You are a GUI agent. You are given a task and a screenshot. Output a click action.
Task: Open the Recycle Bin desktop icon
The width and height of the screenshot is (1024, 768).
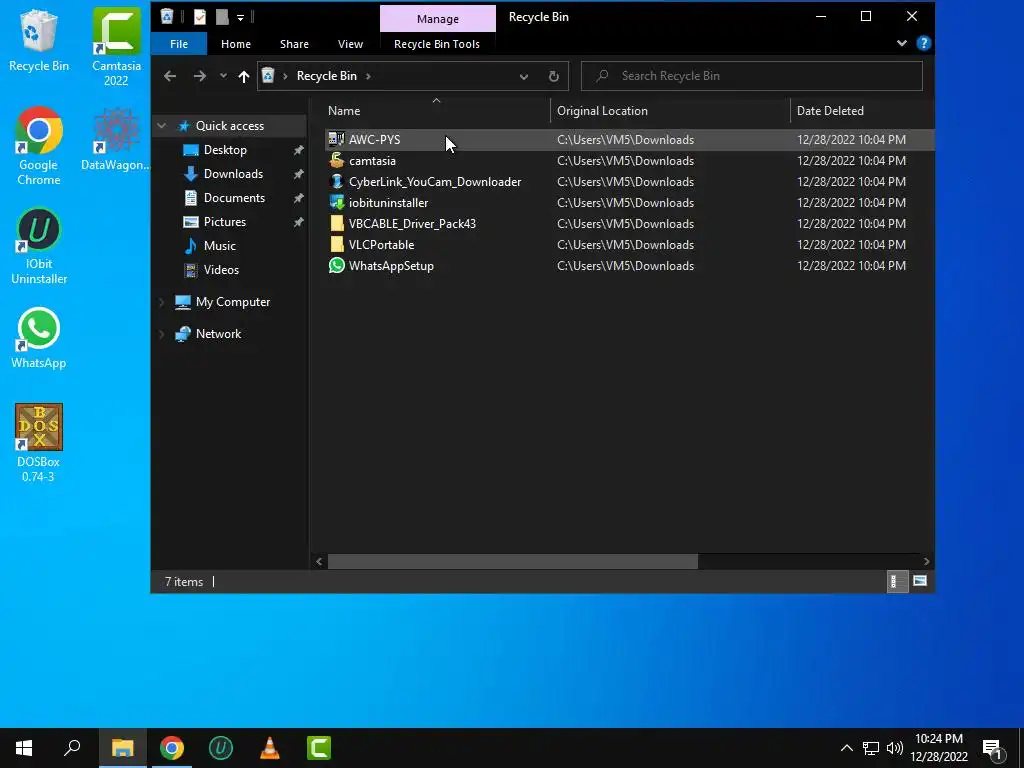(x=39, y=40)
